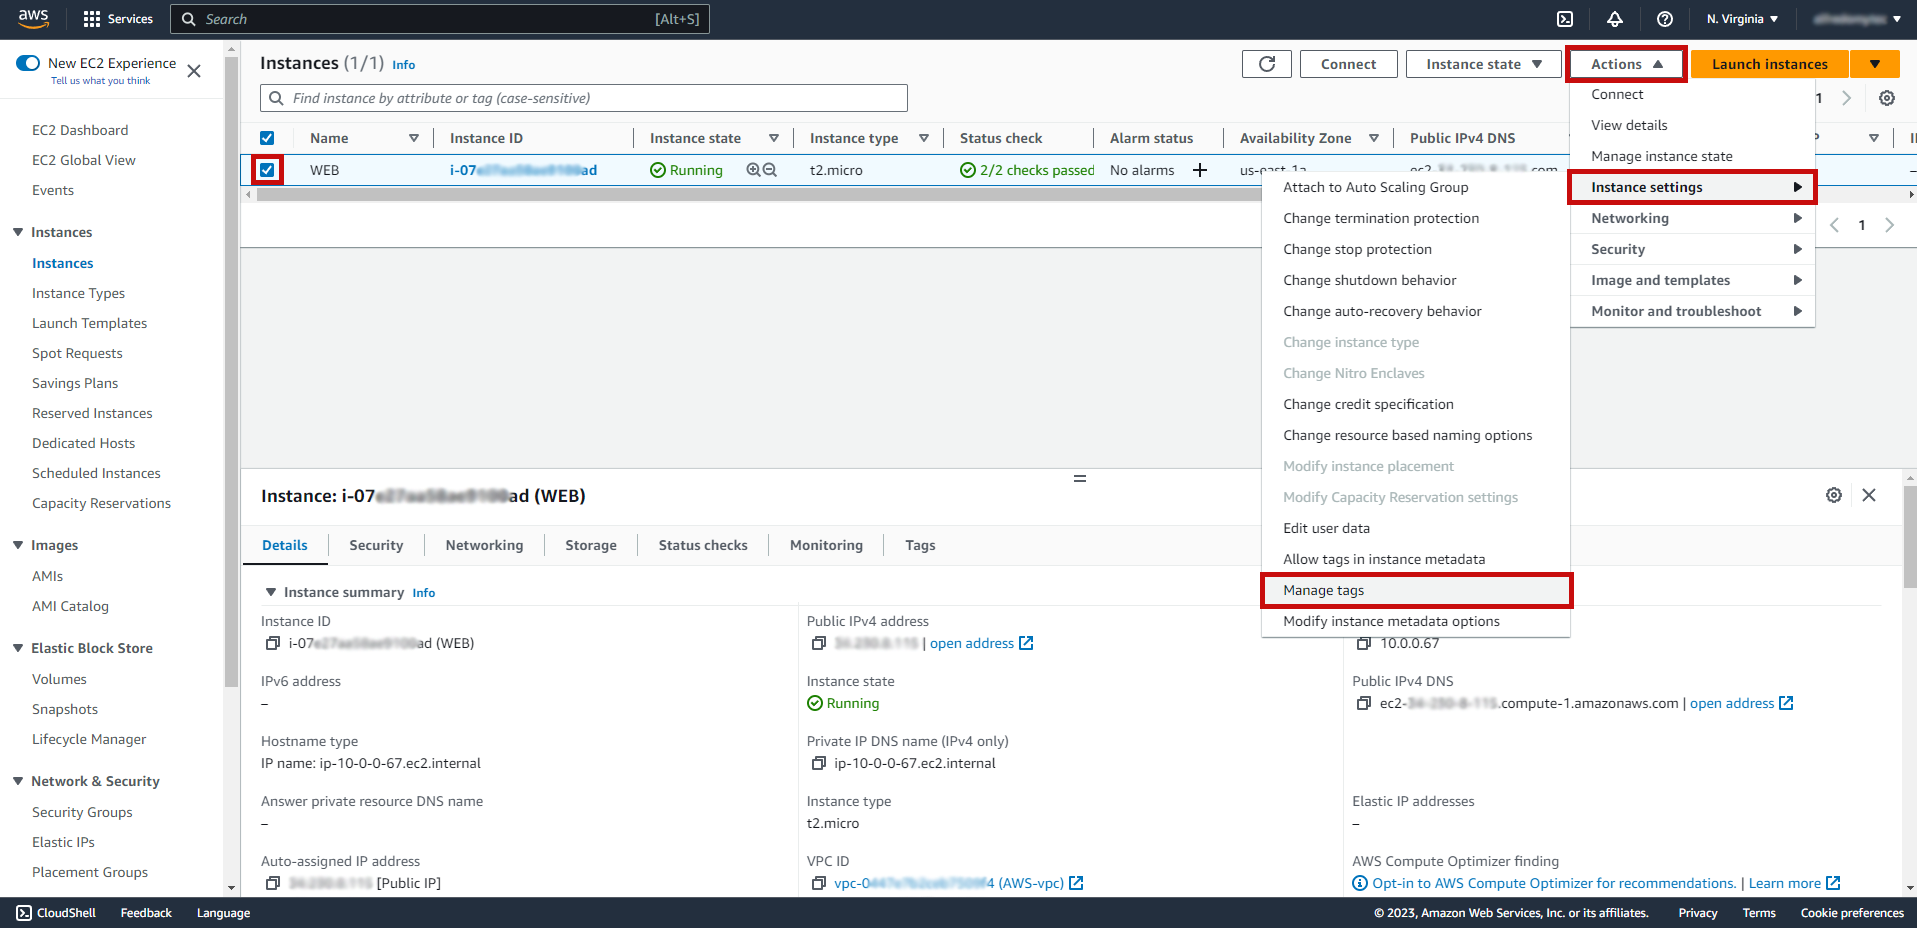Open table preferences gear icon
The image size is (1917, 928).
click(1887, 98)
